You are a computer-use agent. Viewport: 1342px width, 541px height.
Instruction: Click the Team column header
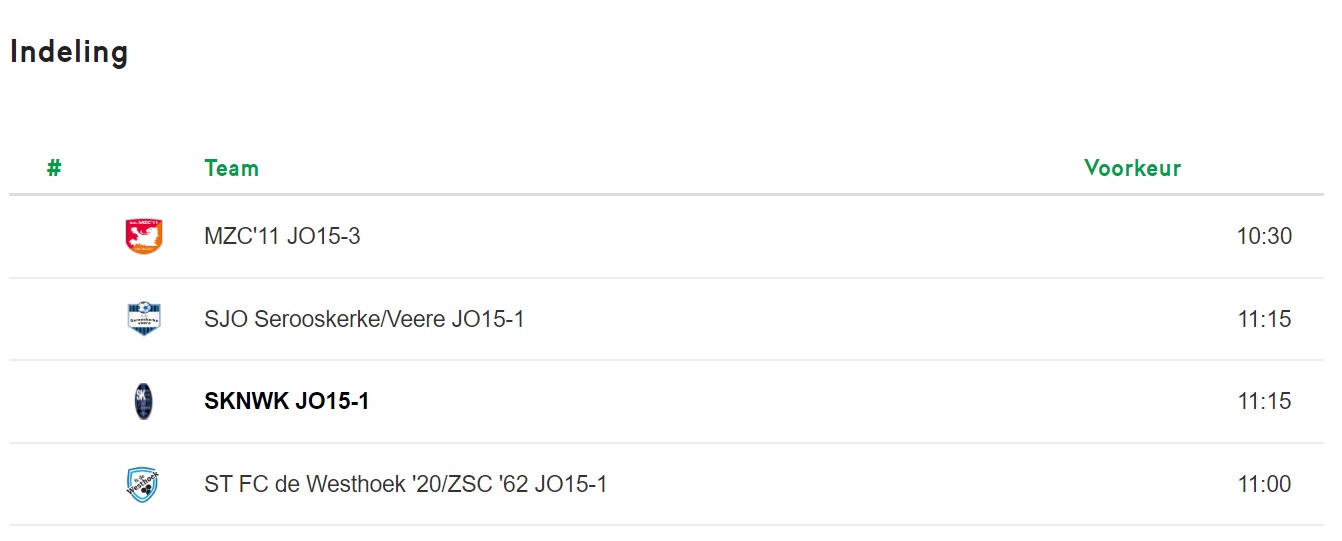click(x=232, y=168)
